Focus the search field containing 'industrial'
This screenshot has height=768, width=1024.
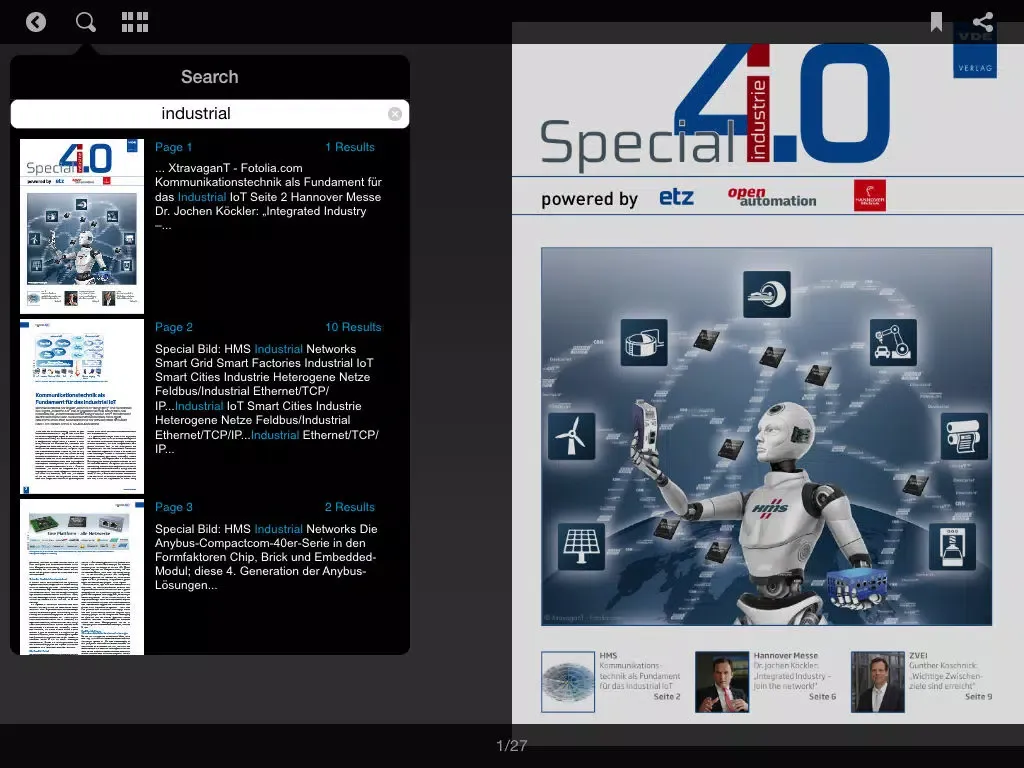click(210, 114)
